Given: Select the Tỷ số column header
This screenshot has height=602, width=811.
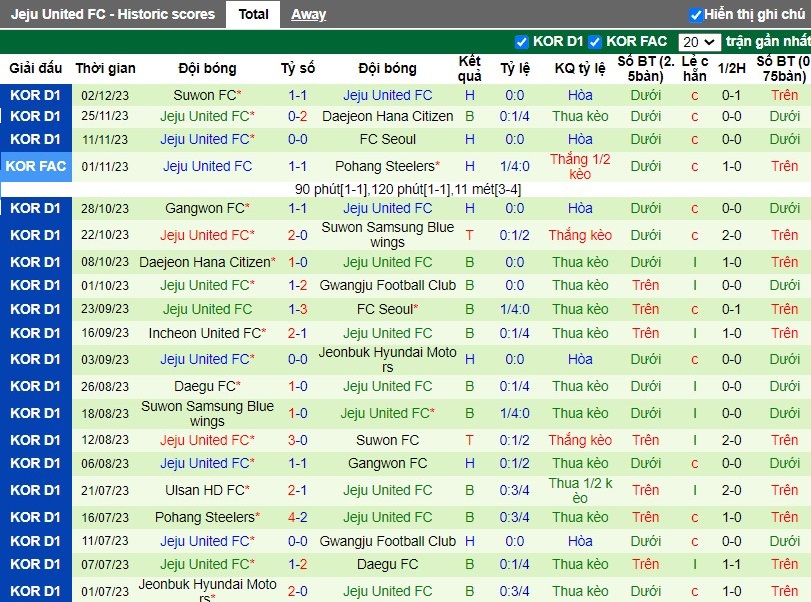Looking at the screenshot, I should coord(297,68).
